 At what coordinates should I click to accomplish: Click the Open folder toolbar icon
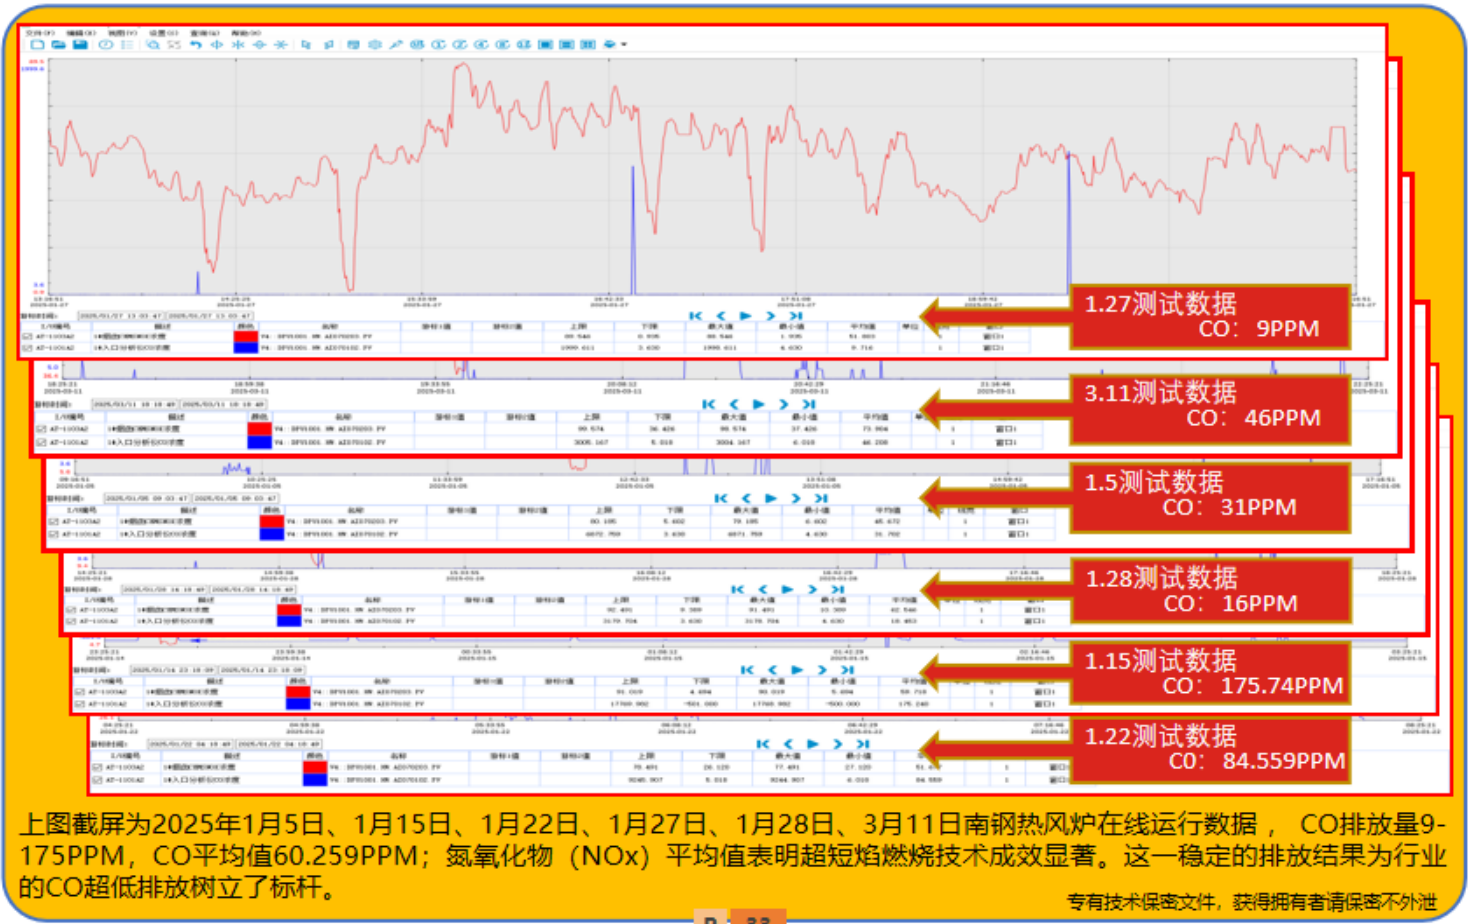pos(58,45)
